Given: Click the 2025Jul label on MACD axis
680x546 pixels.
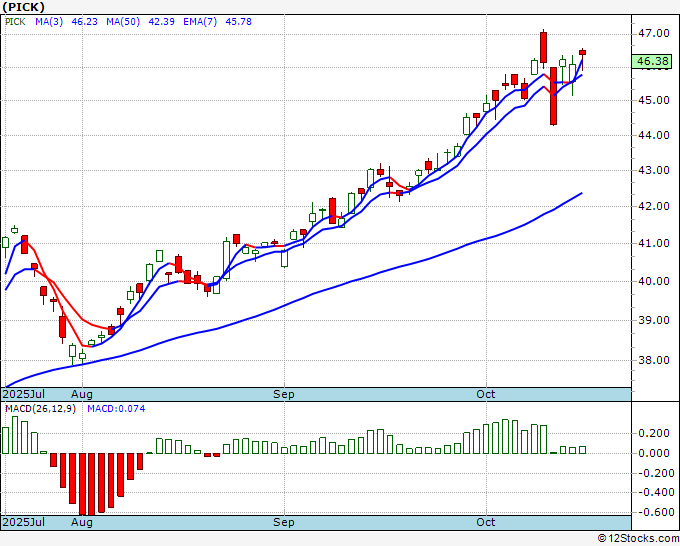Looking at the screenshot, I should point(24,522).
